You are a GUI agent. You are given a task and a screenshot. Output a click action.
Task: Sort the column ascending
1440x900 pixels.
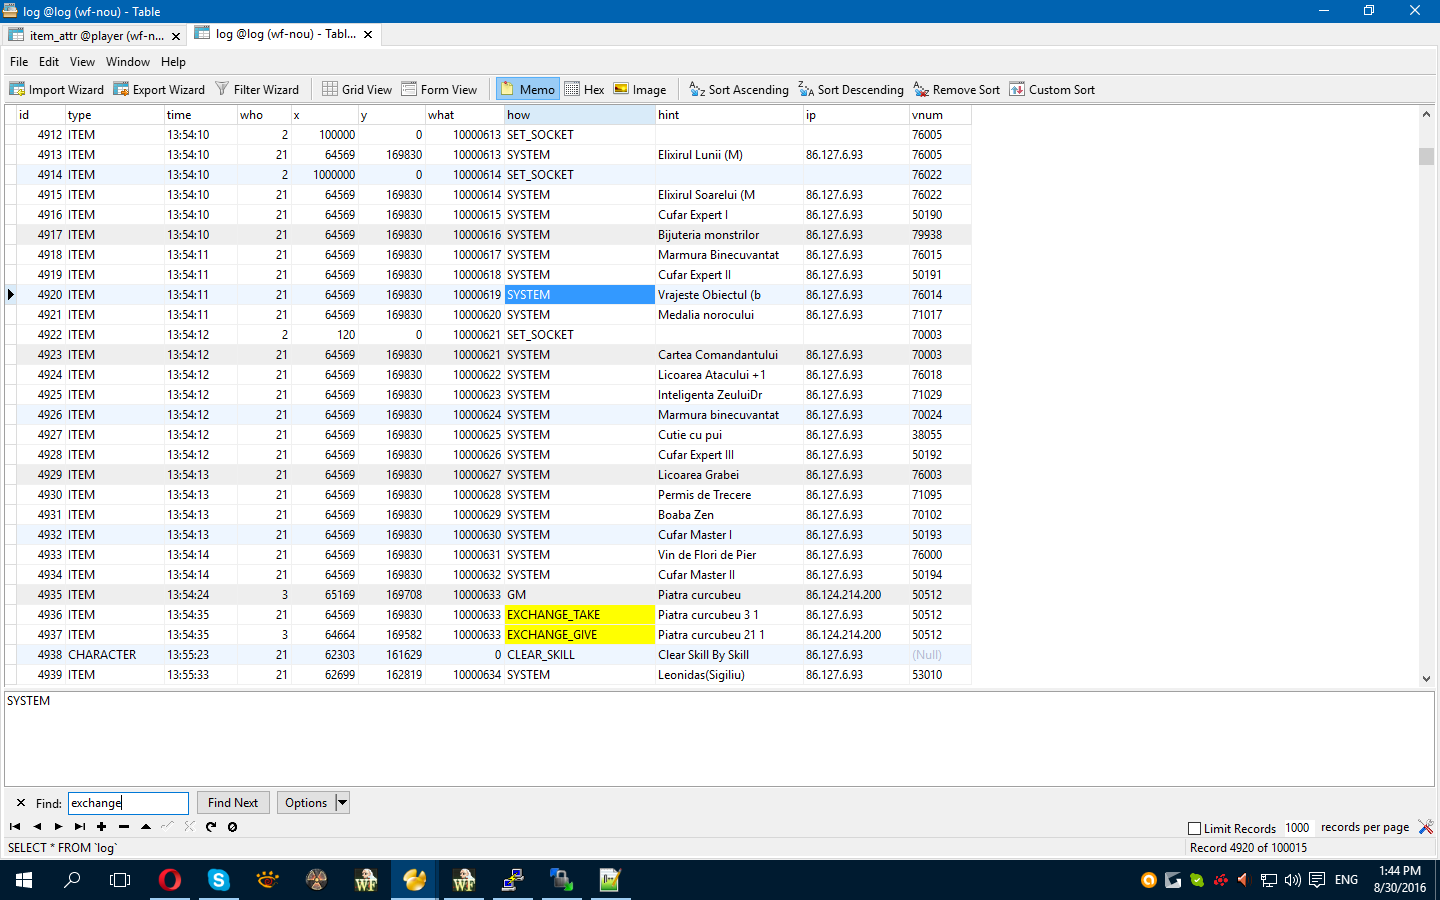click(x=739, y=89)
